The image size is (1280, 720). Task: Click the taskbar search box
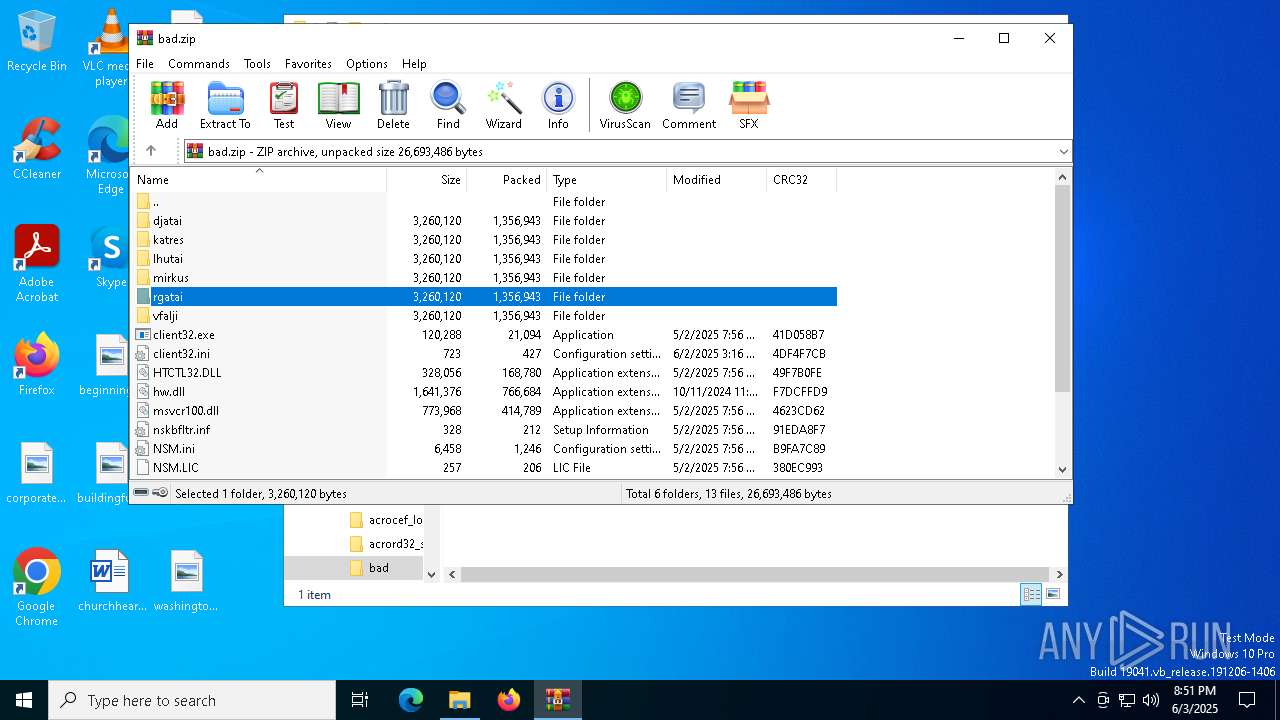click(x=192, y=700)
